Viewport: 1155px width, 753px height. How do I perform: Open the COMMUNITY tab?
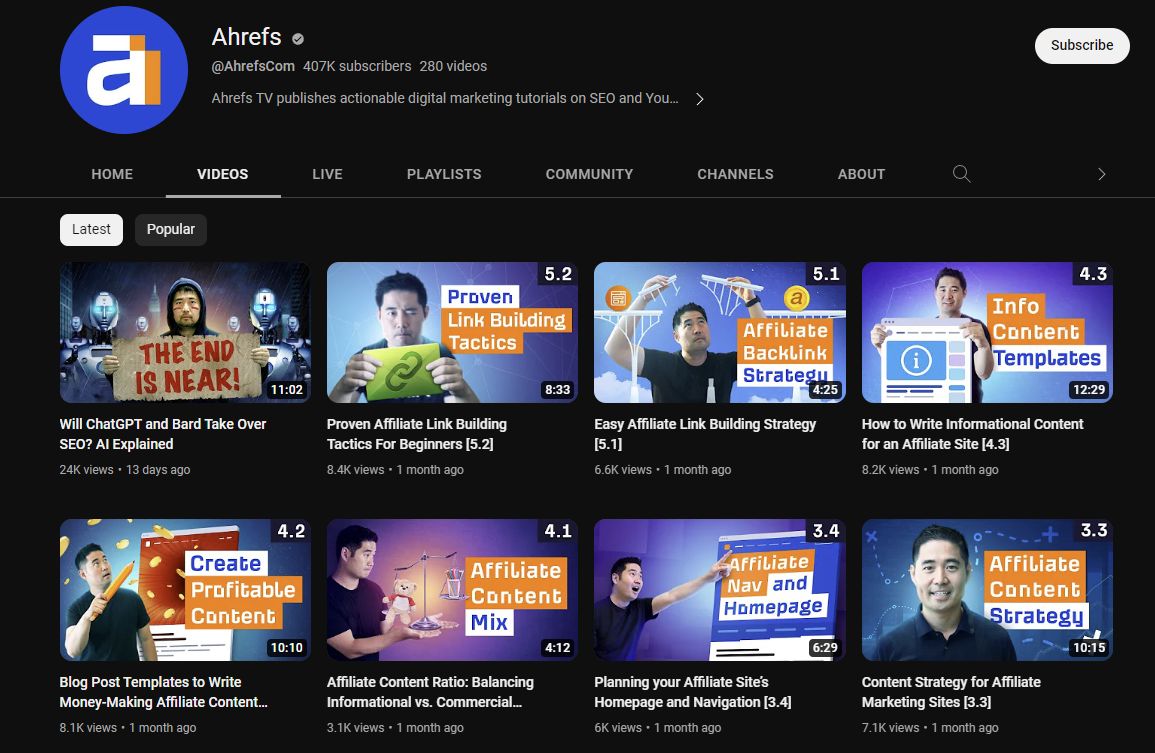click(x=589, y=174)
